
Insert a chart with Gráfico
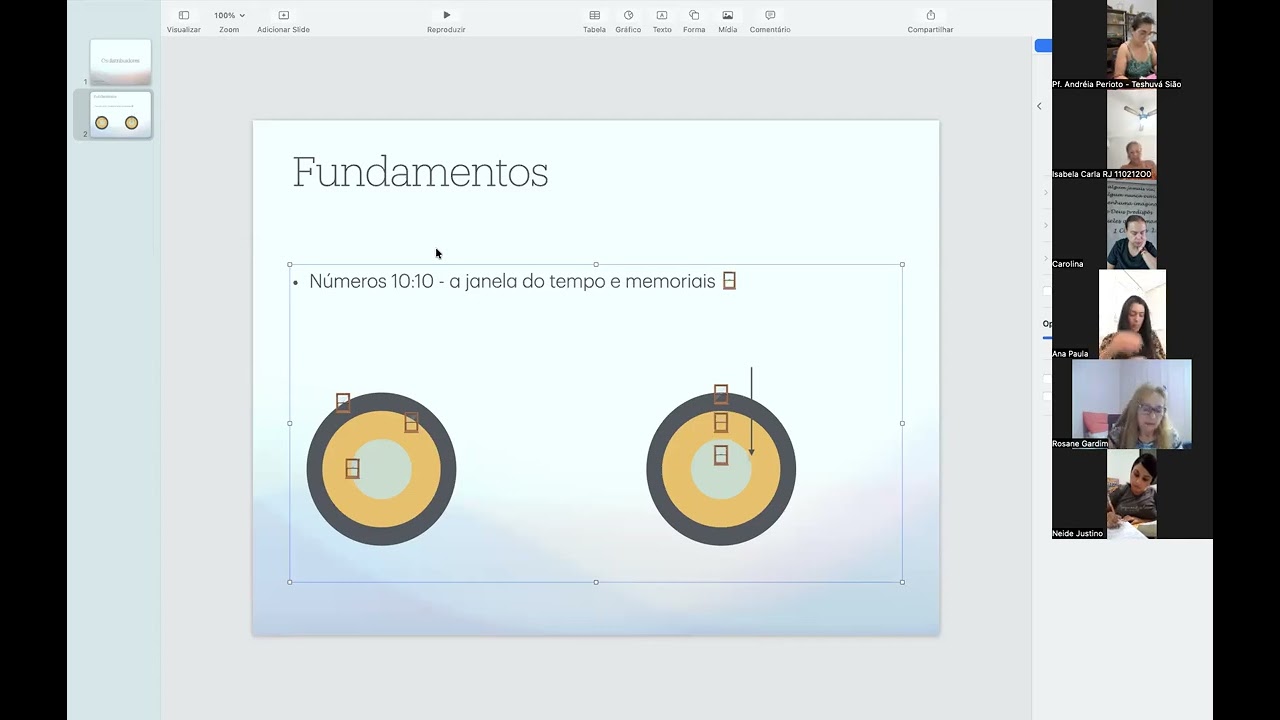coord(628,21)
